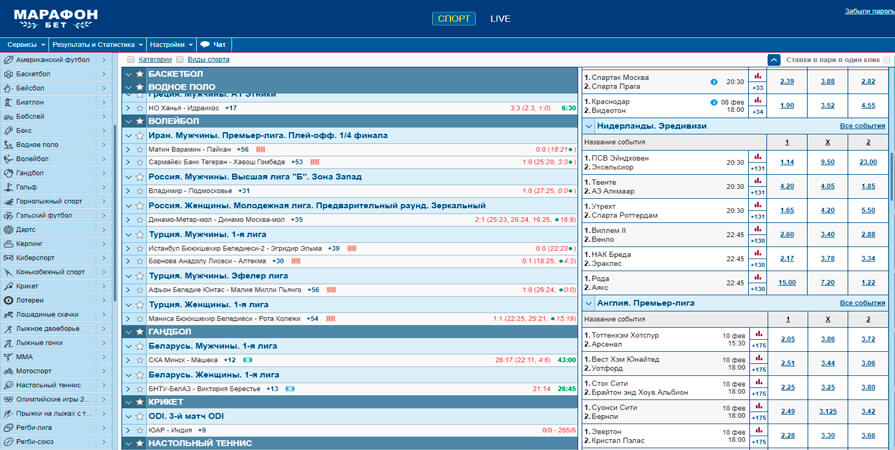Image resolution: width=895 pixels, height=450 pixels.
Task: Click the Забыли пароль link
Action: [x=869, y=11]
